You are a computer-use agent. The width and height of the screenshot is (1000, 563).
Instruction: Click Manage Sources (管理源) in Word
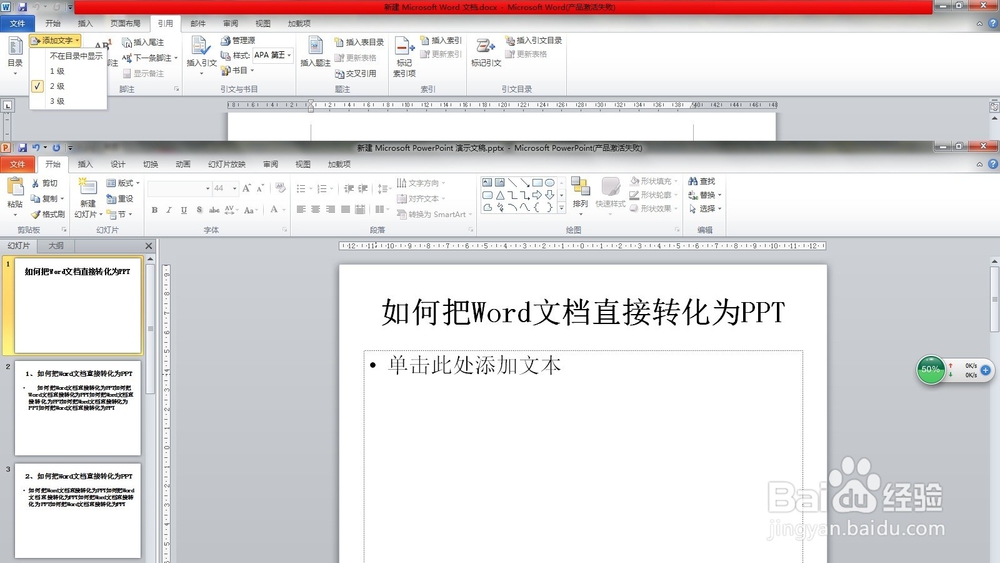[238, 40]
